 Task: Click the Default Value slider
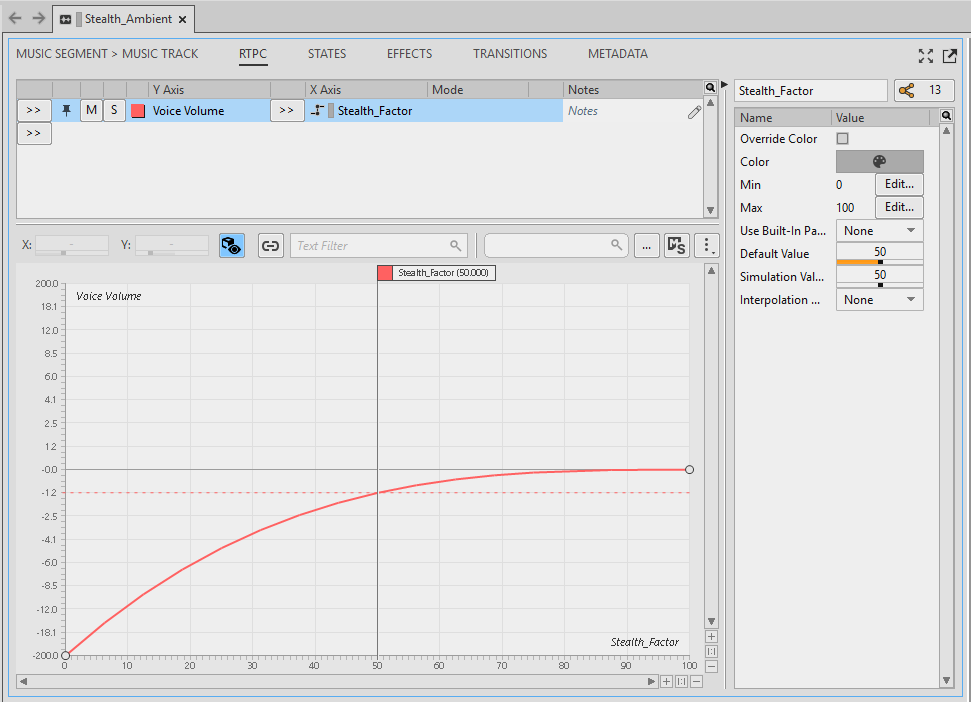pos(879,254)
